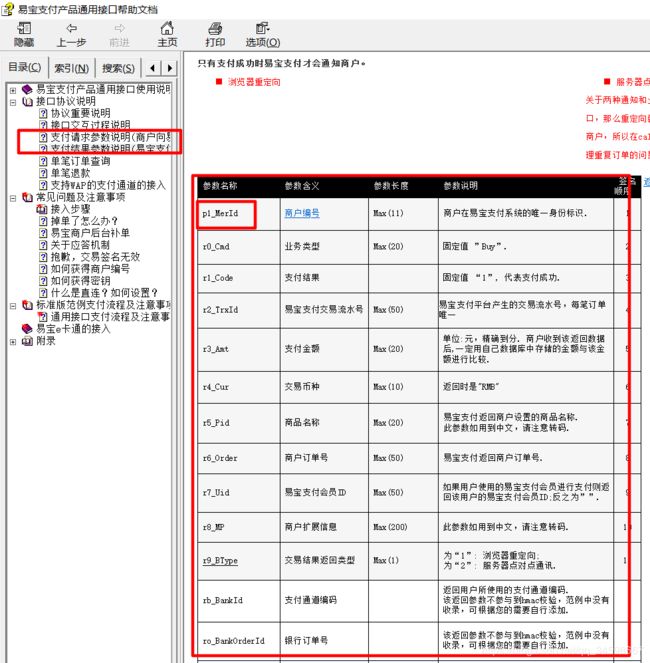Screen dimensions: 650x663
Task: Open the 掉单了怎么办? topic
Action: (84, 221)
